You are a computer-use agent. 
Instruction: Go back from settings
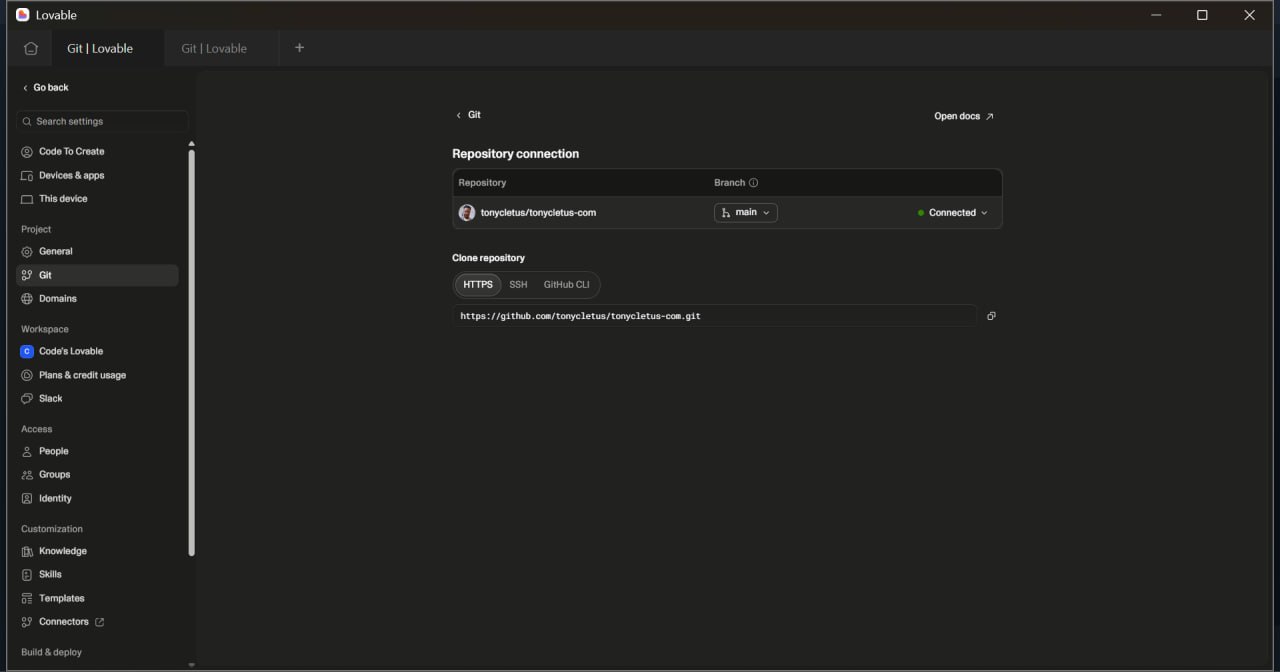[46, 88]
